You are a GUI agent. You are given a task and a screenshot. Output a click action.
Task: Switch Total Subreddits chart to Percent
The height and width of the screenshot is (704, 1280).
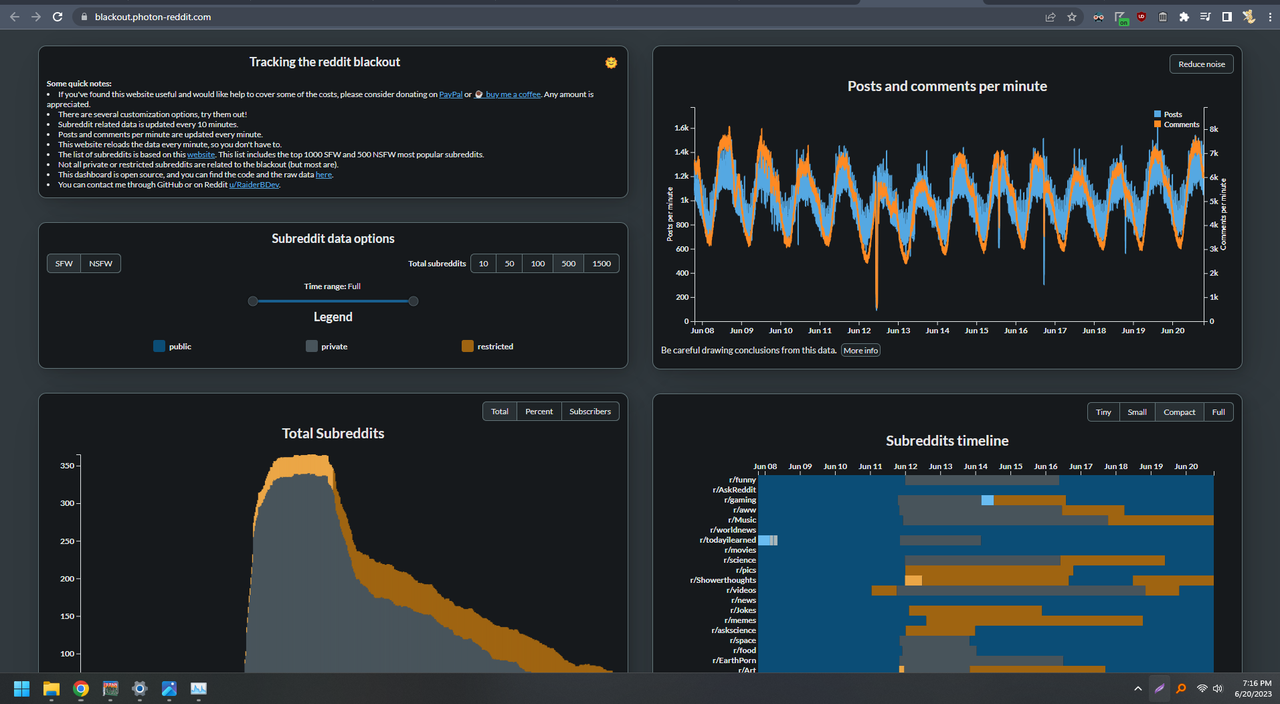539,411
